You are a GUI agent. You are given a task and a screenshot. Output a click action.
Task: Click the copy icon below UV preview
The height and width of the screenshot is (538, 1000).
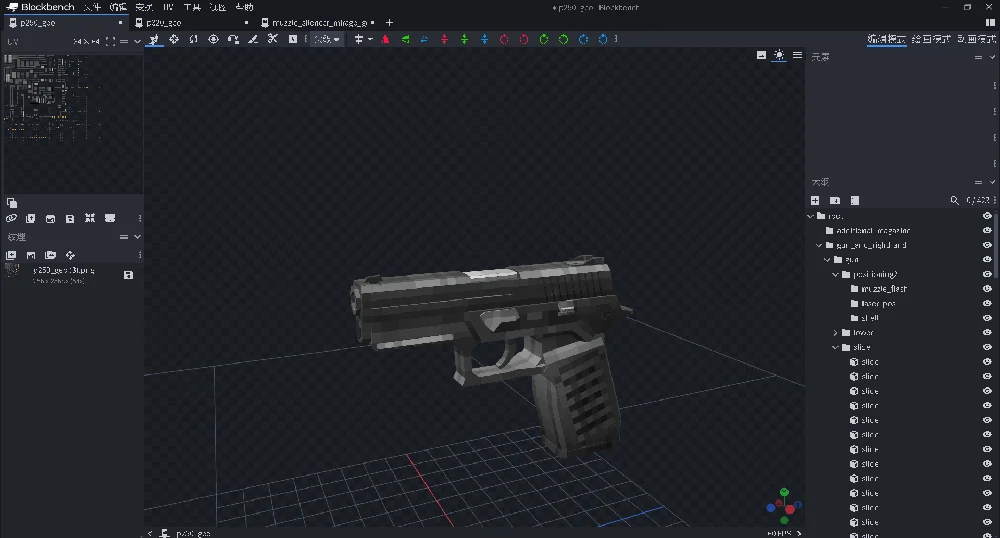pos(11,203)
